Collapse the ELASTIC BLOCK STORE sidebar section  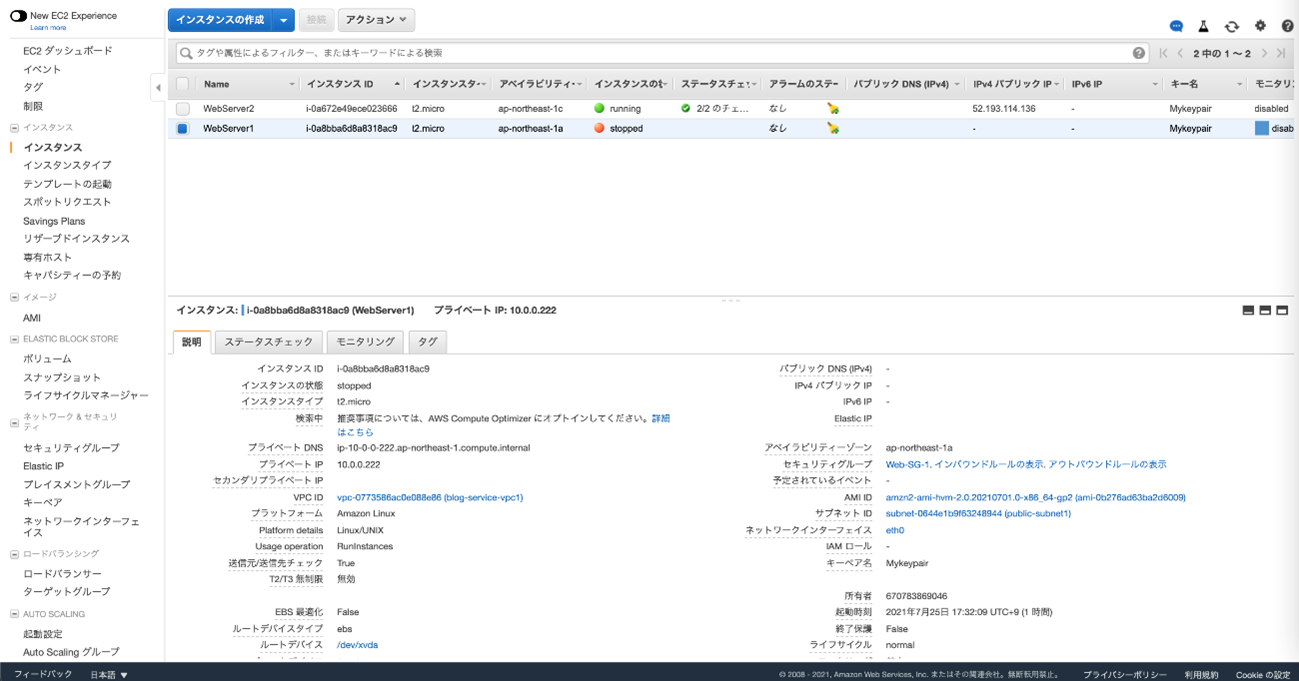14,339
